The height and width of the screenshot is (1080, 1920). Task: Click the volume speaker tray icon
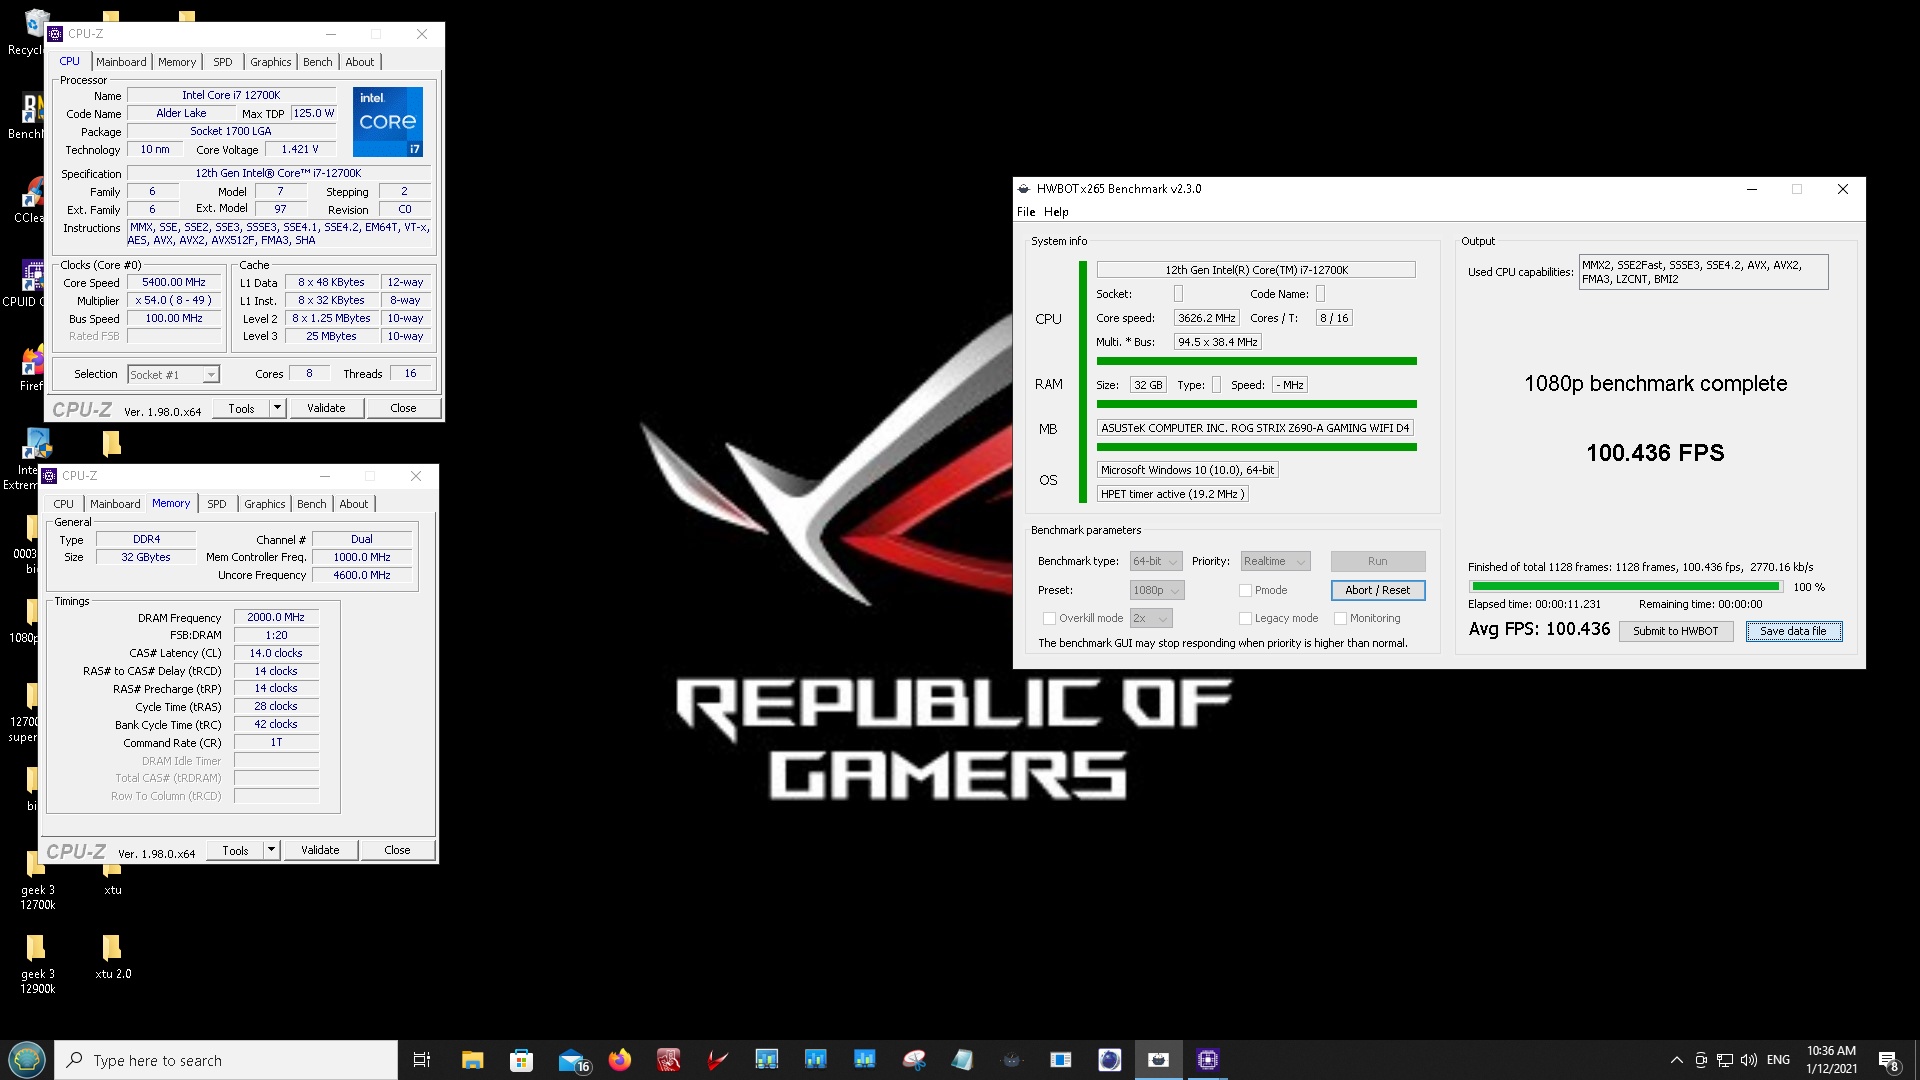pyautogui.click(x=1749, y=1060)
